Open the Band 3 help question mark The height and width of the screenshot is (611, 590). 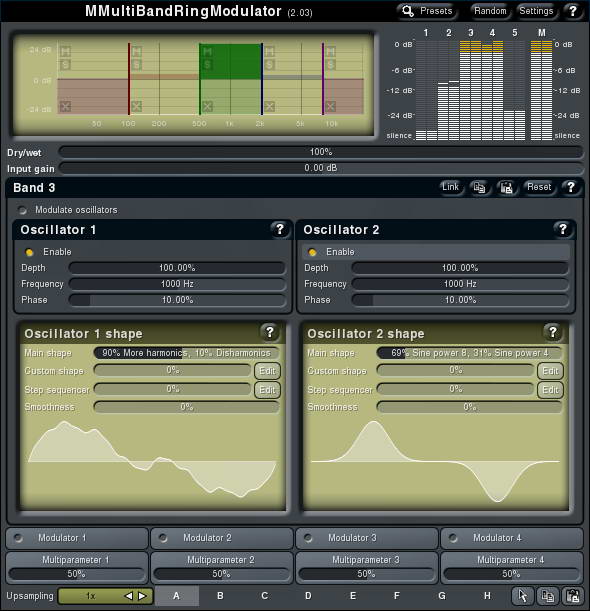point(571,187)
